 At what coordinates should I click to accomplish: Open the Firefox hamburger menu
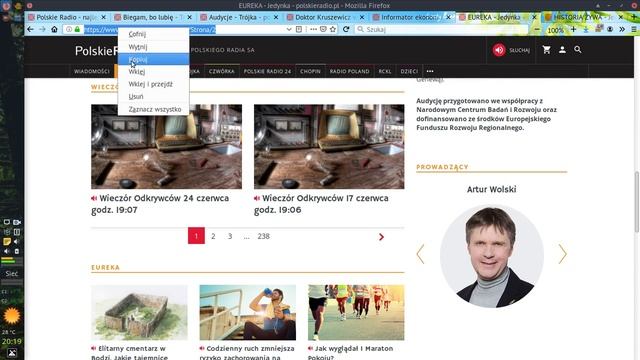pos(633,29)
